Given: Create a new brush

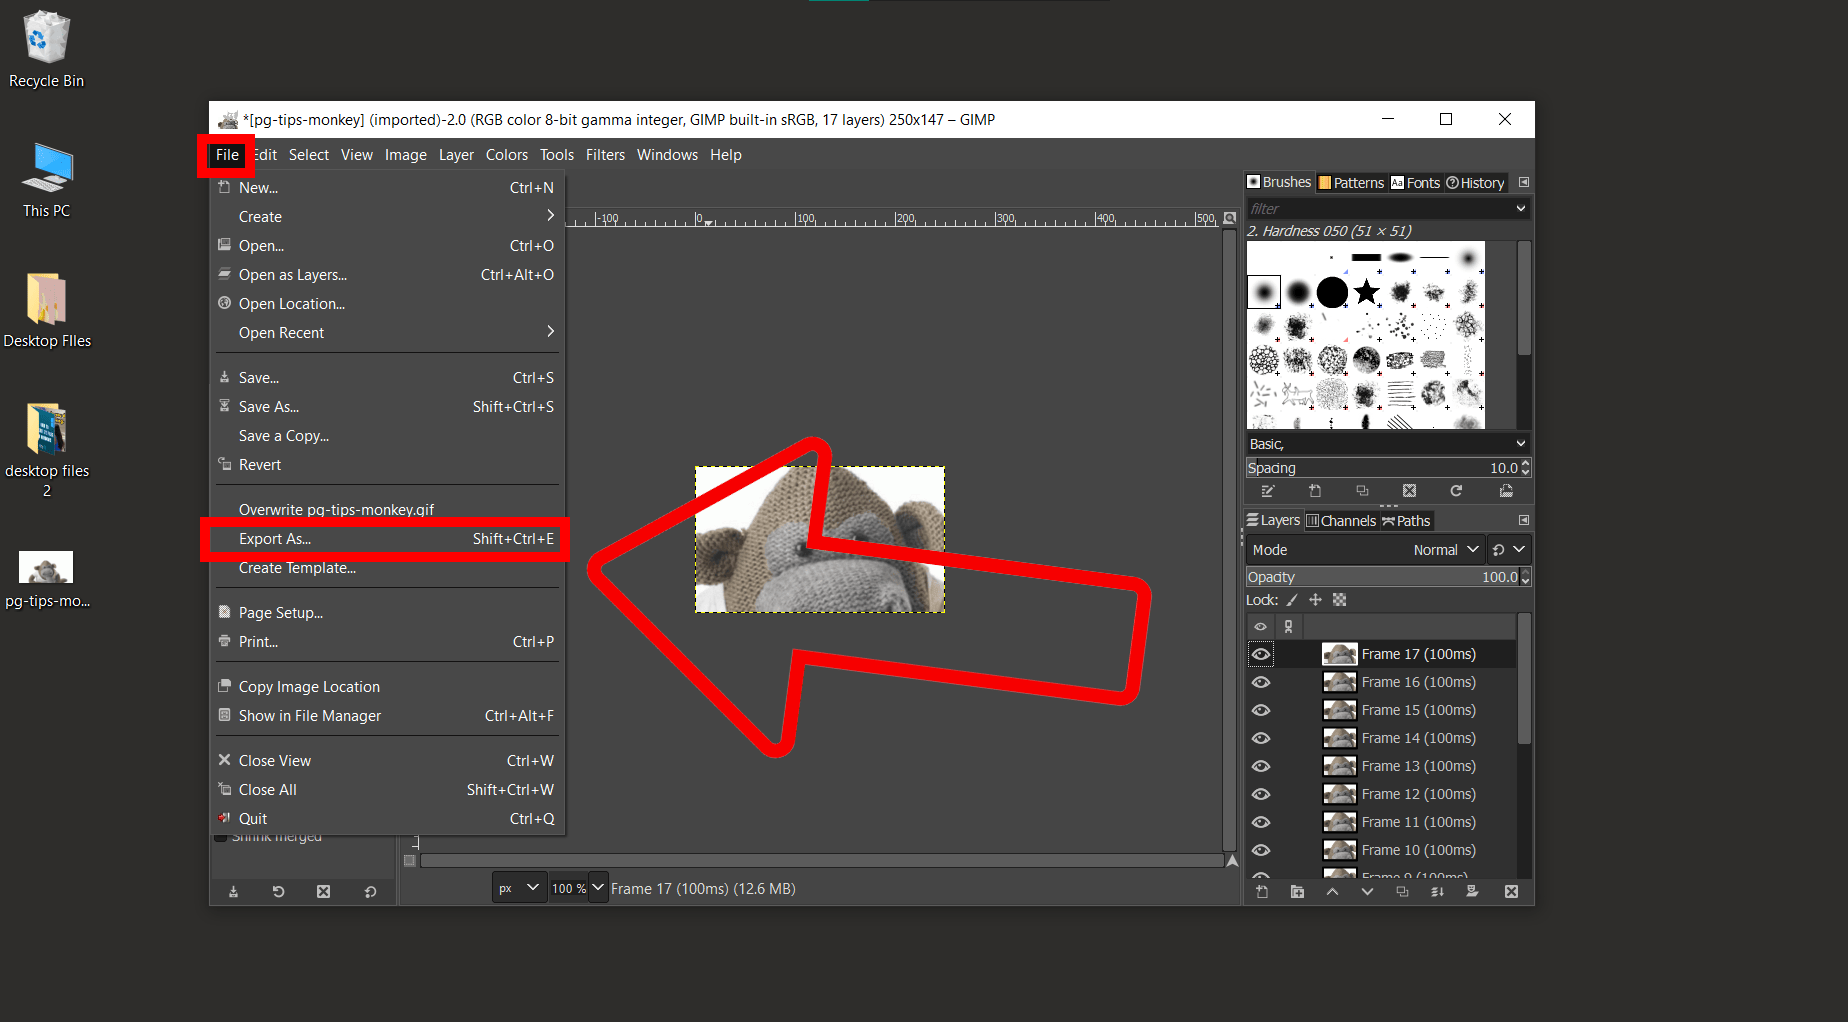Looking at the screenshot, I should click(x=1315, y=491).
